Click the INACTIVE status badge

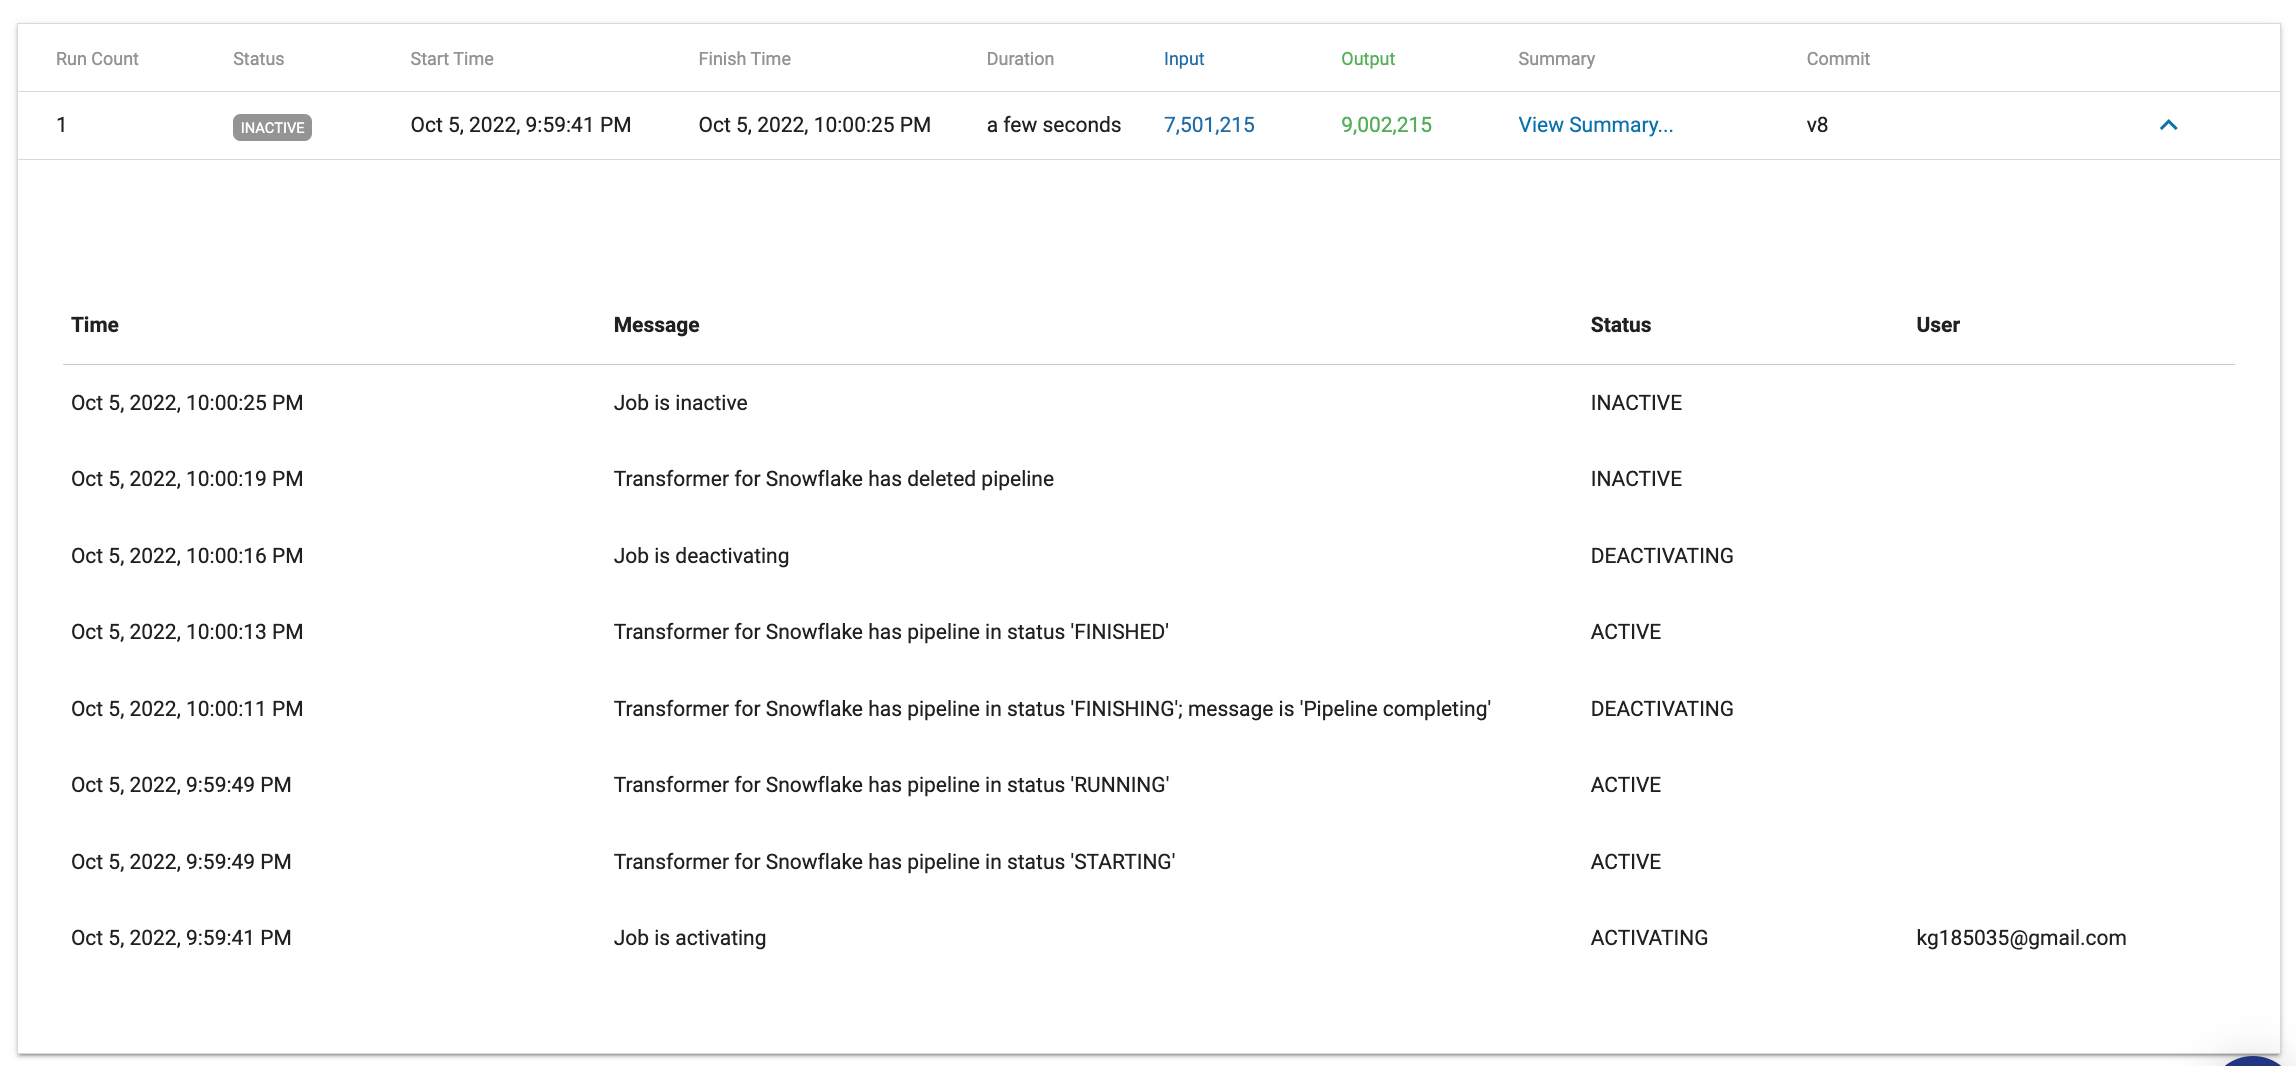point(272,127)
